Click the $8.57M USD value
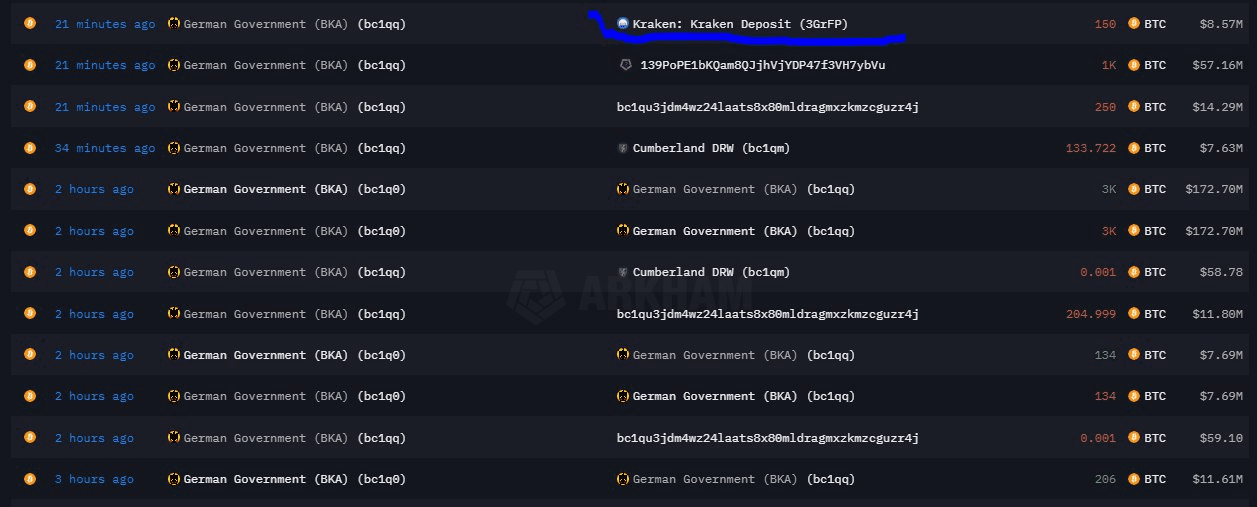The height and width of the screenshot is (507, 1257). coord(1220,23)
